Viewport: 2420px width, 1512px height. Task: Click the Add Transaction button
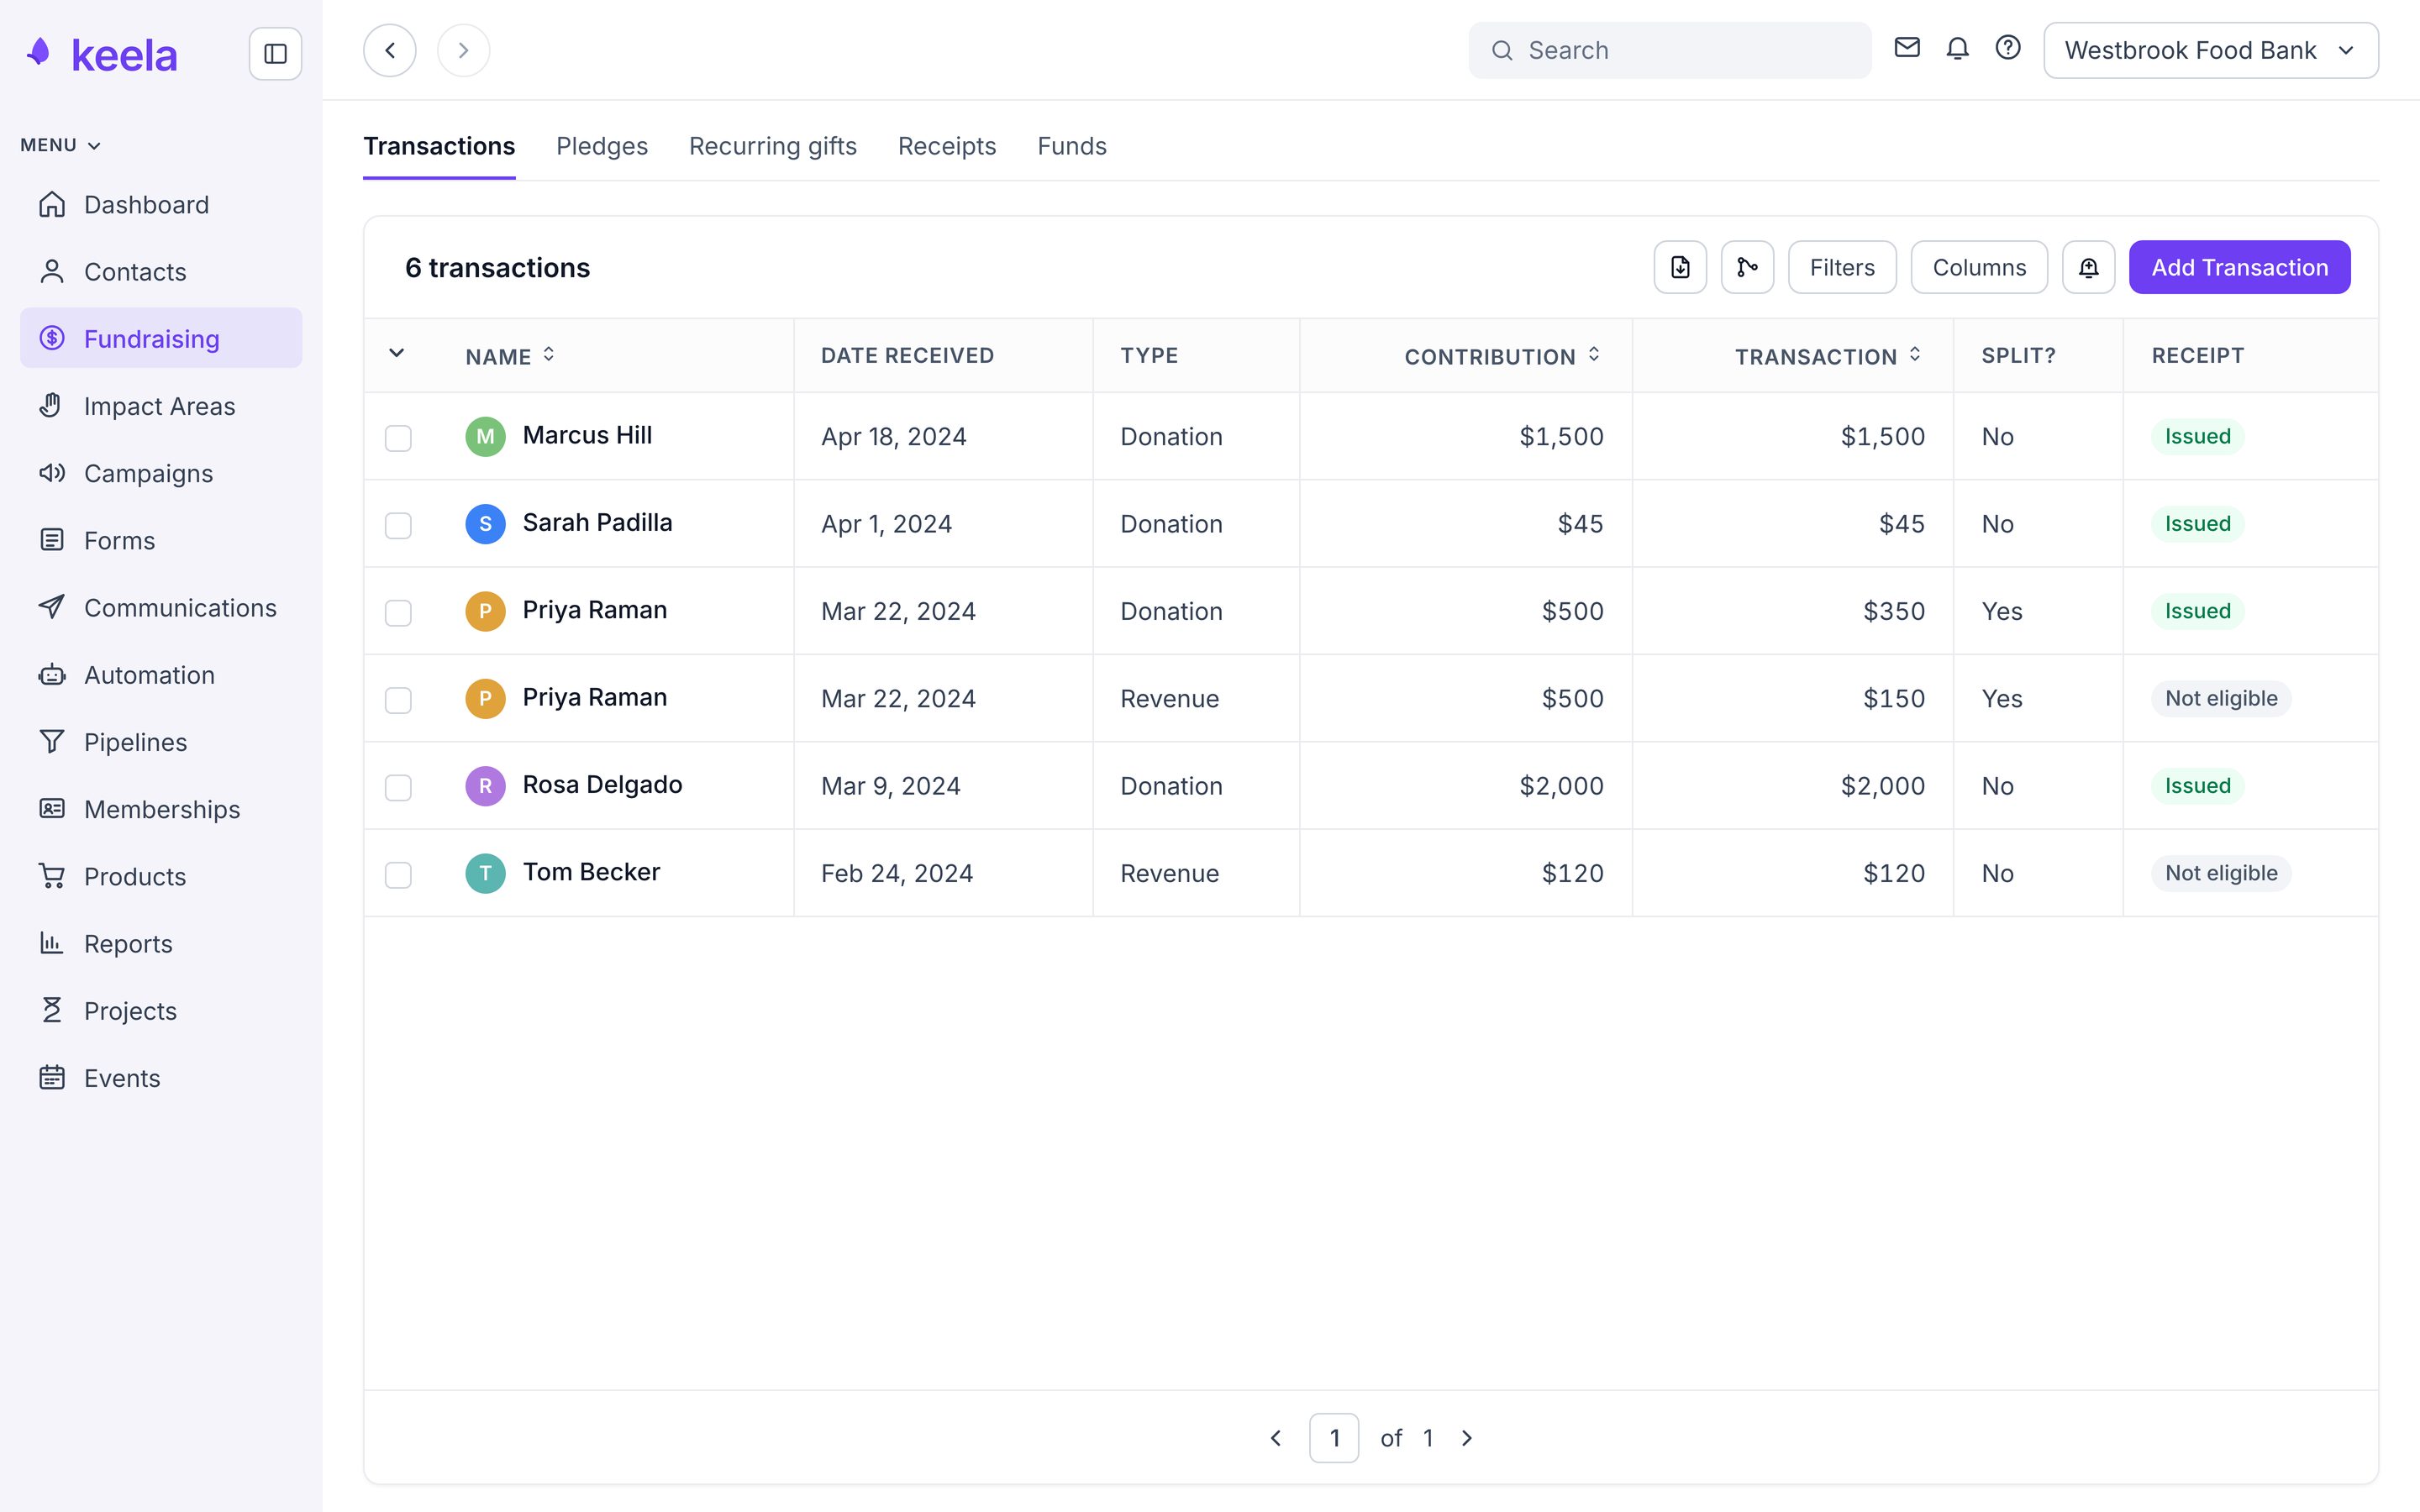(x=2239, y=267)
